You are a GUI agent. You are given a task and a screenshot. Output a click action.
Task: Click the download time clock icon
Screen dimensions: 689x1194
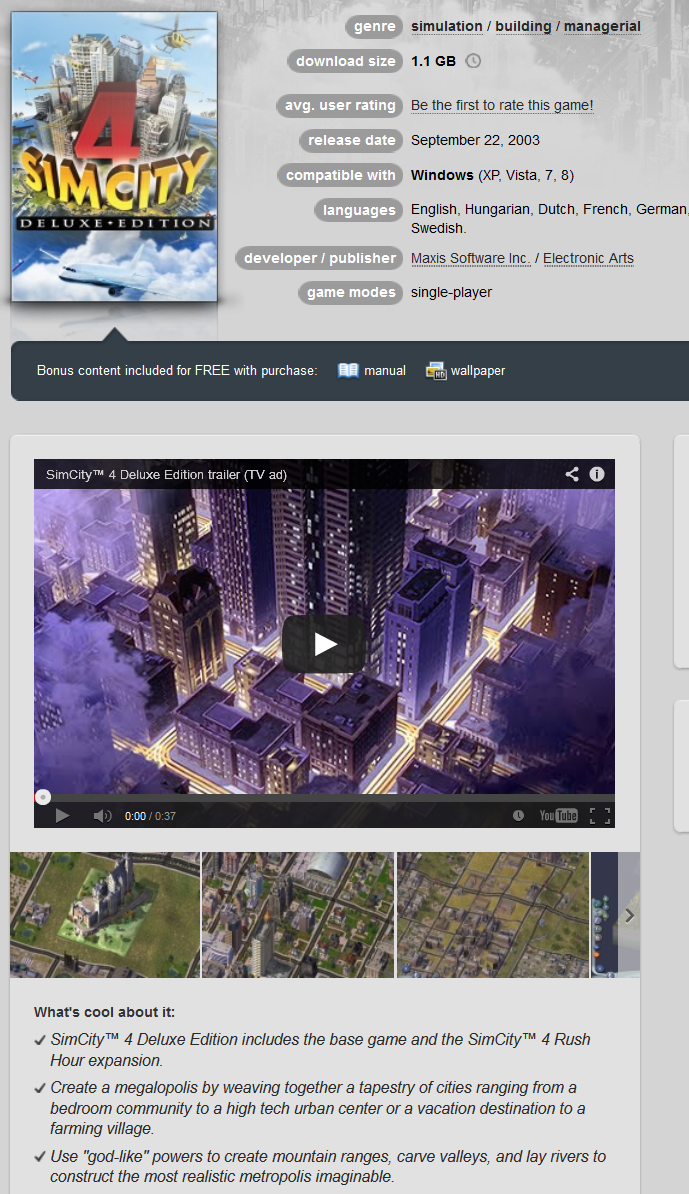pyautogui.click(x=473, y=61)
